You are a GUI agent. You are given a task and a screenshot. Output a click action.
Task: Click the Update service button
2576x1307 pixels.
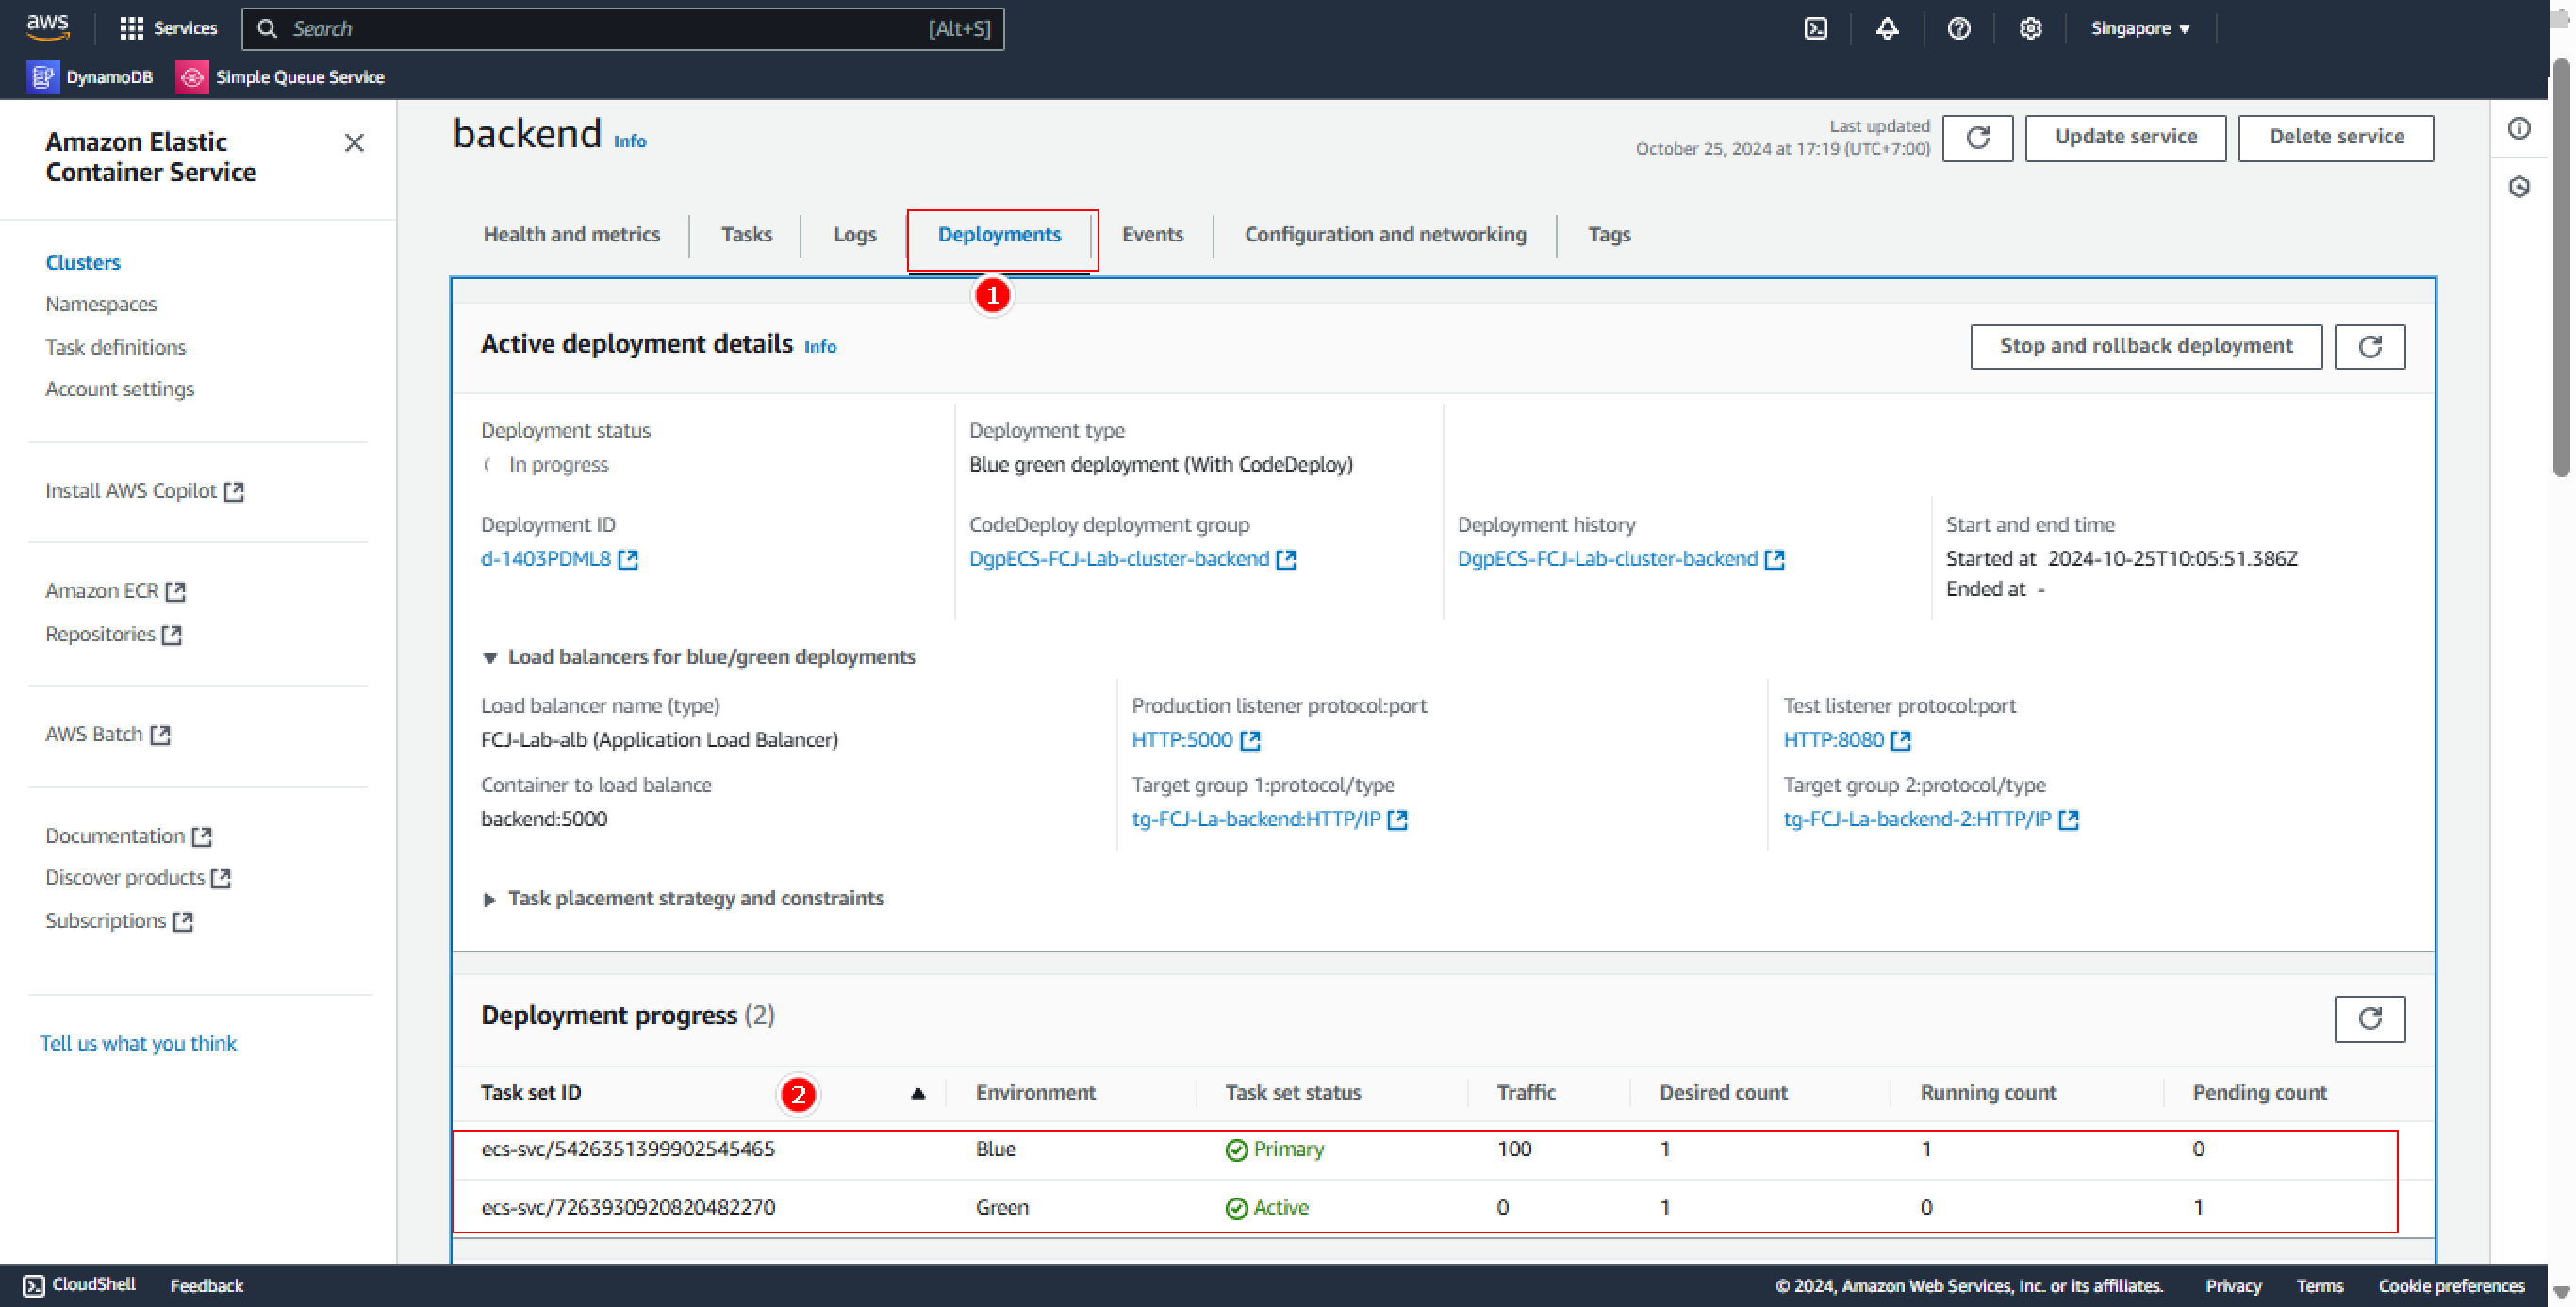tap(2126, 137)
